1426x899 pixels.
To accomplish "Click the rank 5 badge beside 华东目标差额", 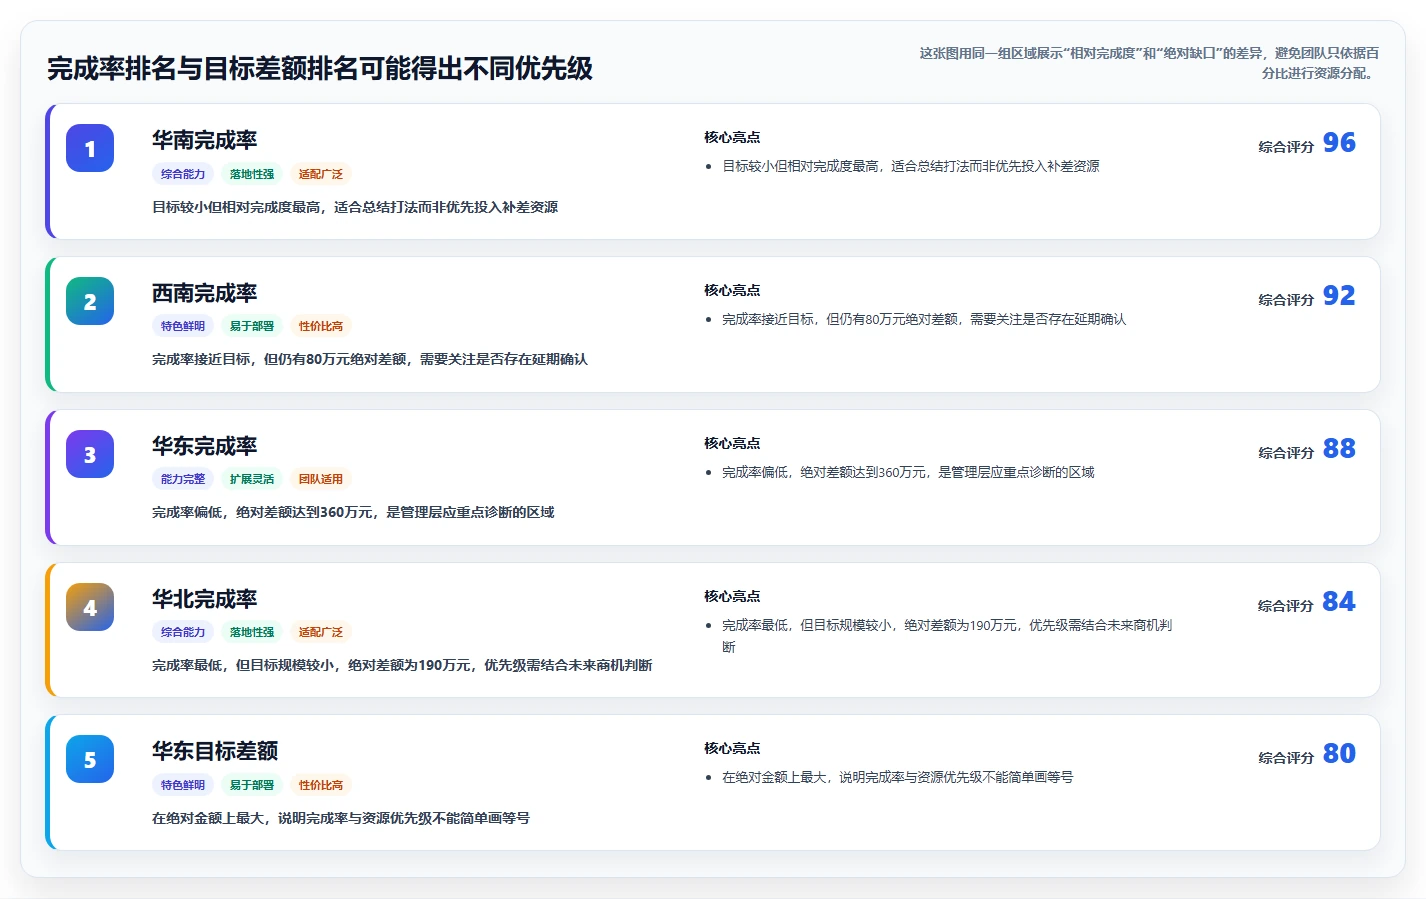I will pyautogui.click(x=90, y=759).
